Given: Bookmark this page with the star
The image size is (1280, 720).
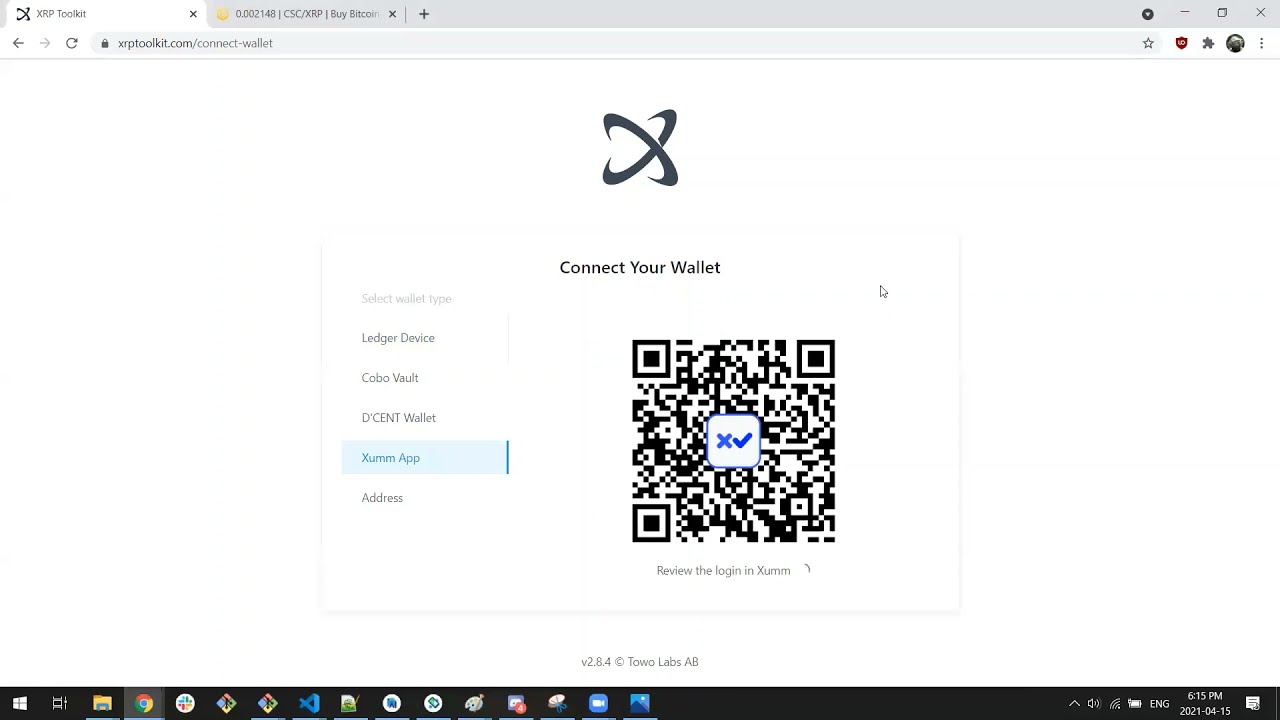Looking at the screenshot, I should pos(1148,43).
